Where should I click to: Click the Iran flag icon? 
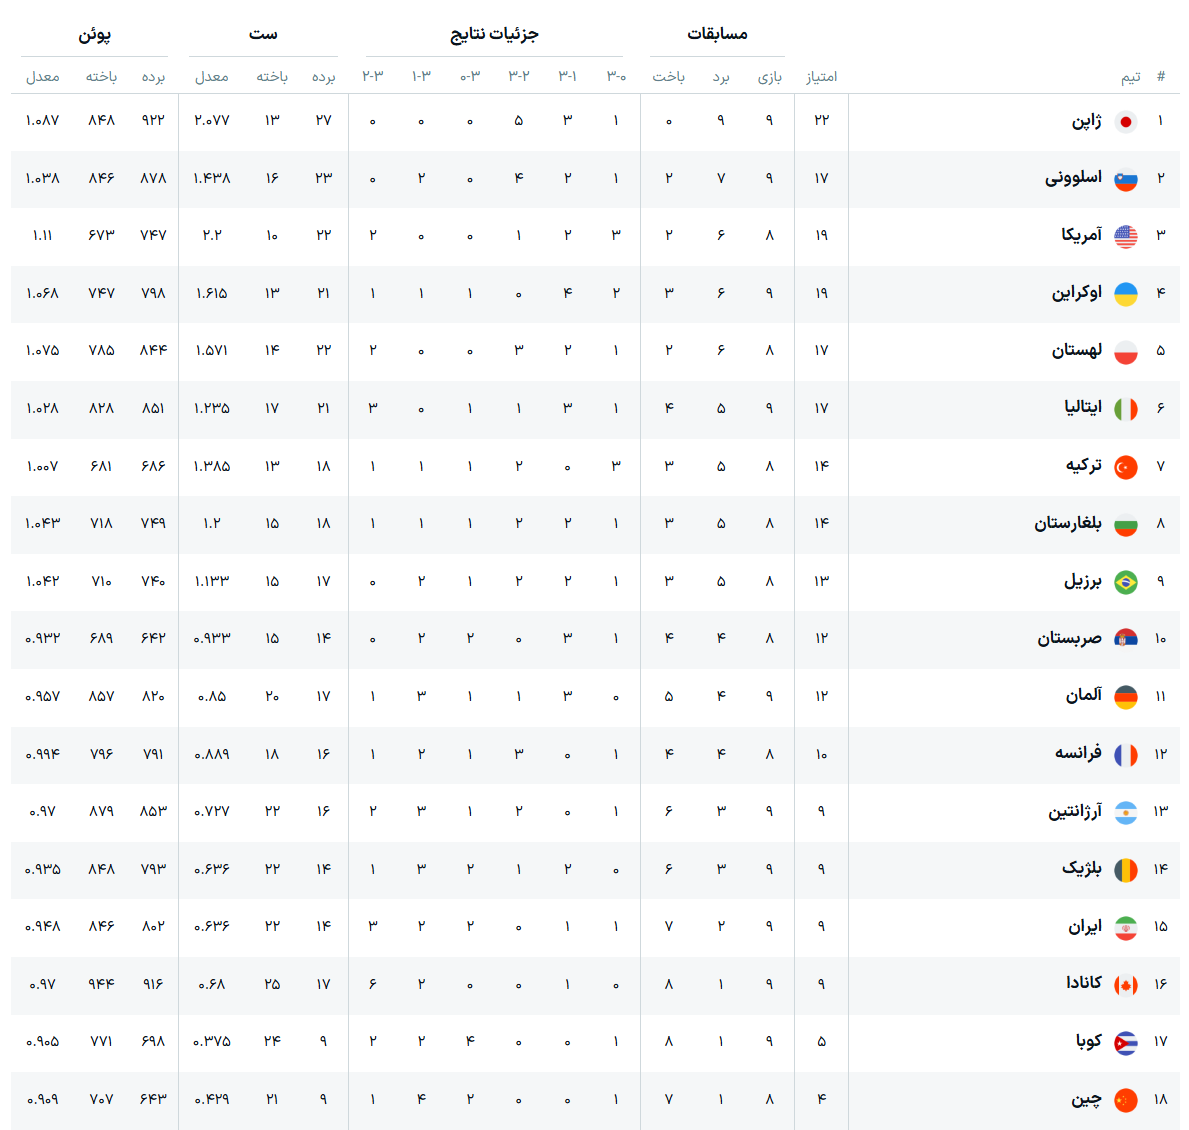[1125, 928]
